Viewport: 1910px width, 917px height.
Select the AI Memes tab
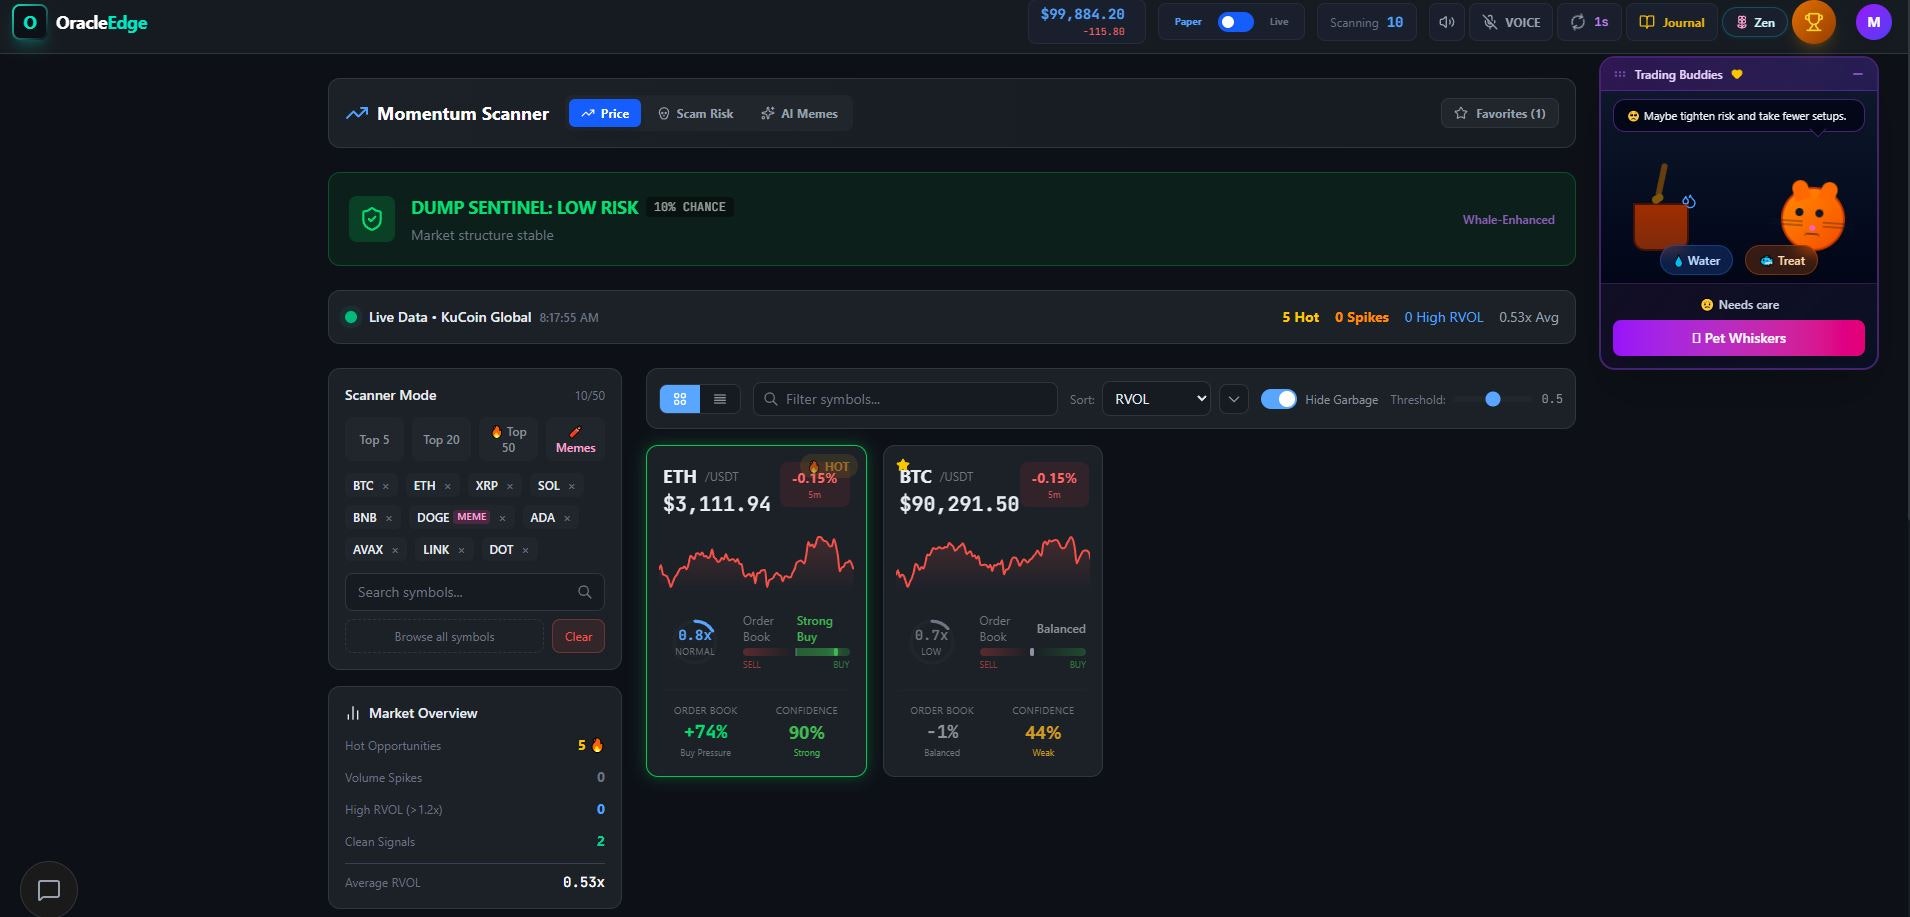tap(799, 113)
